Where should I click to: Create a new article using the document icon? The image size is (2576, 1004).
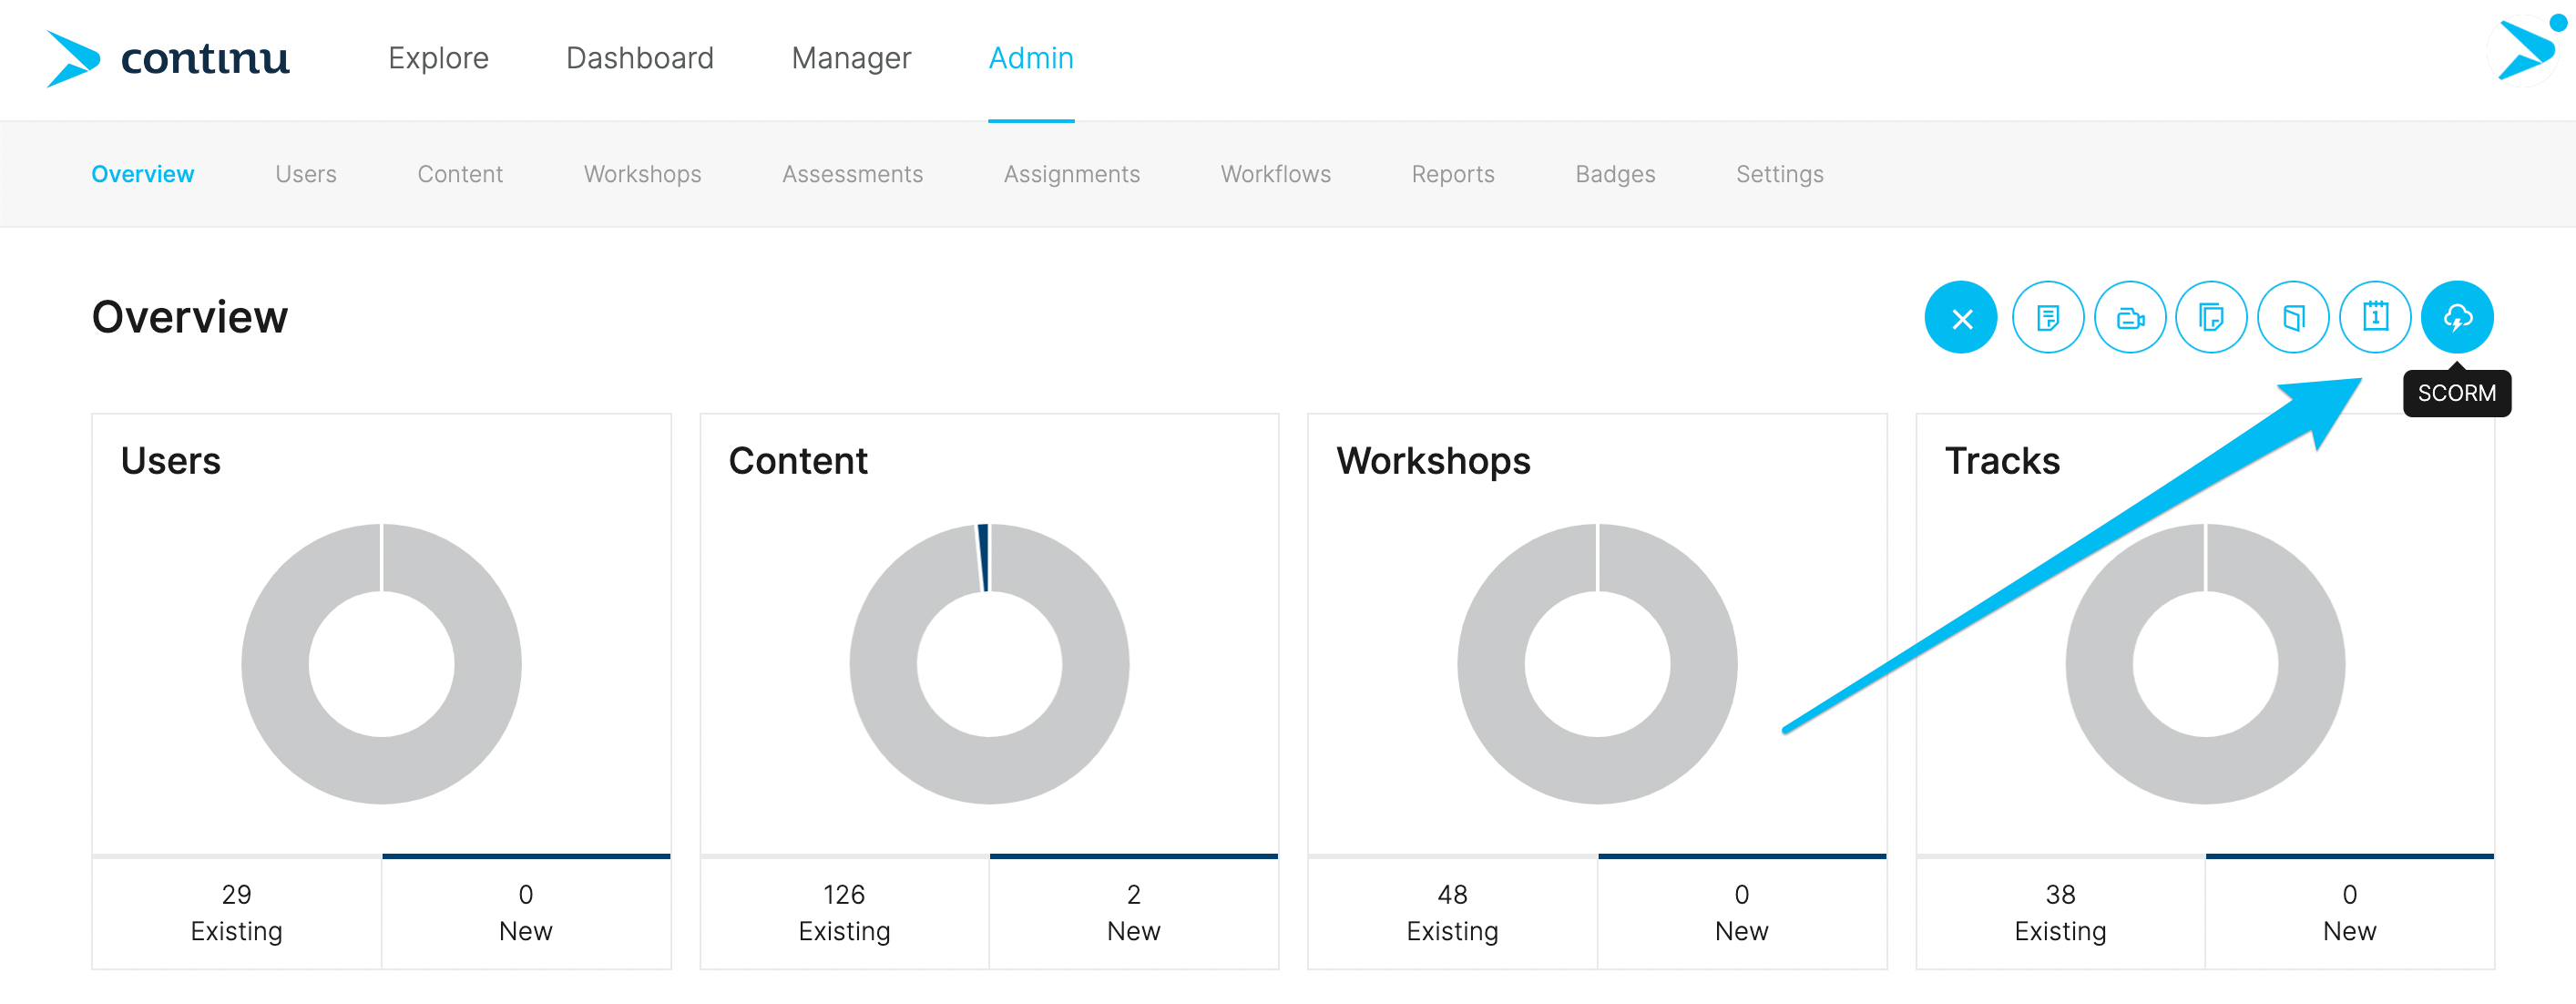pyautogui.click(x=2048, y=317)
